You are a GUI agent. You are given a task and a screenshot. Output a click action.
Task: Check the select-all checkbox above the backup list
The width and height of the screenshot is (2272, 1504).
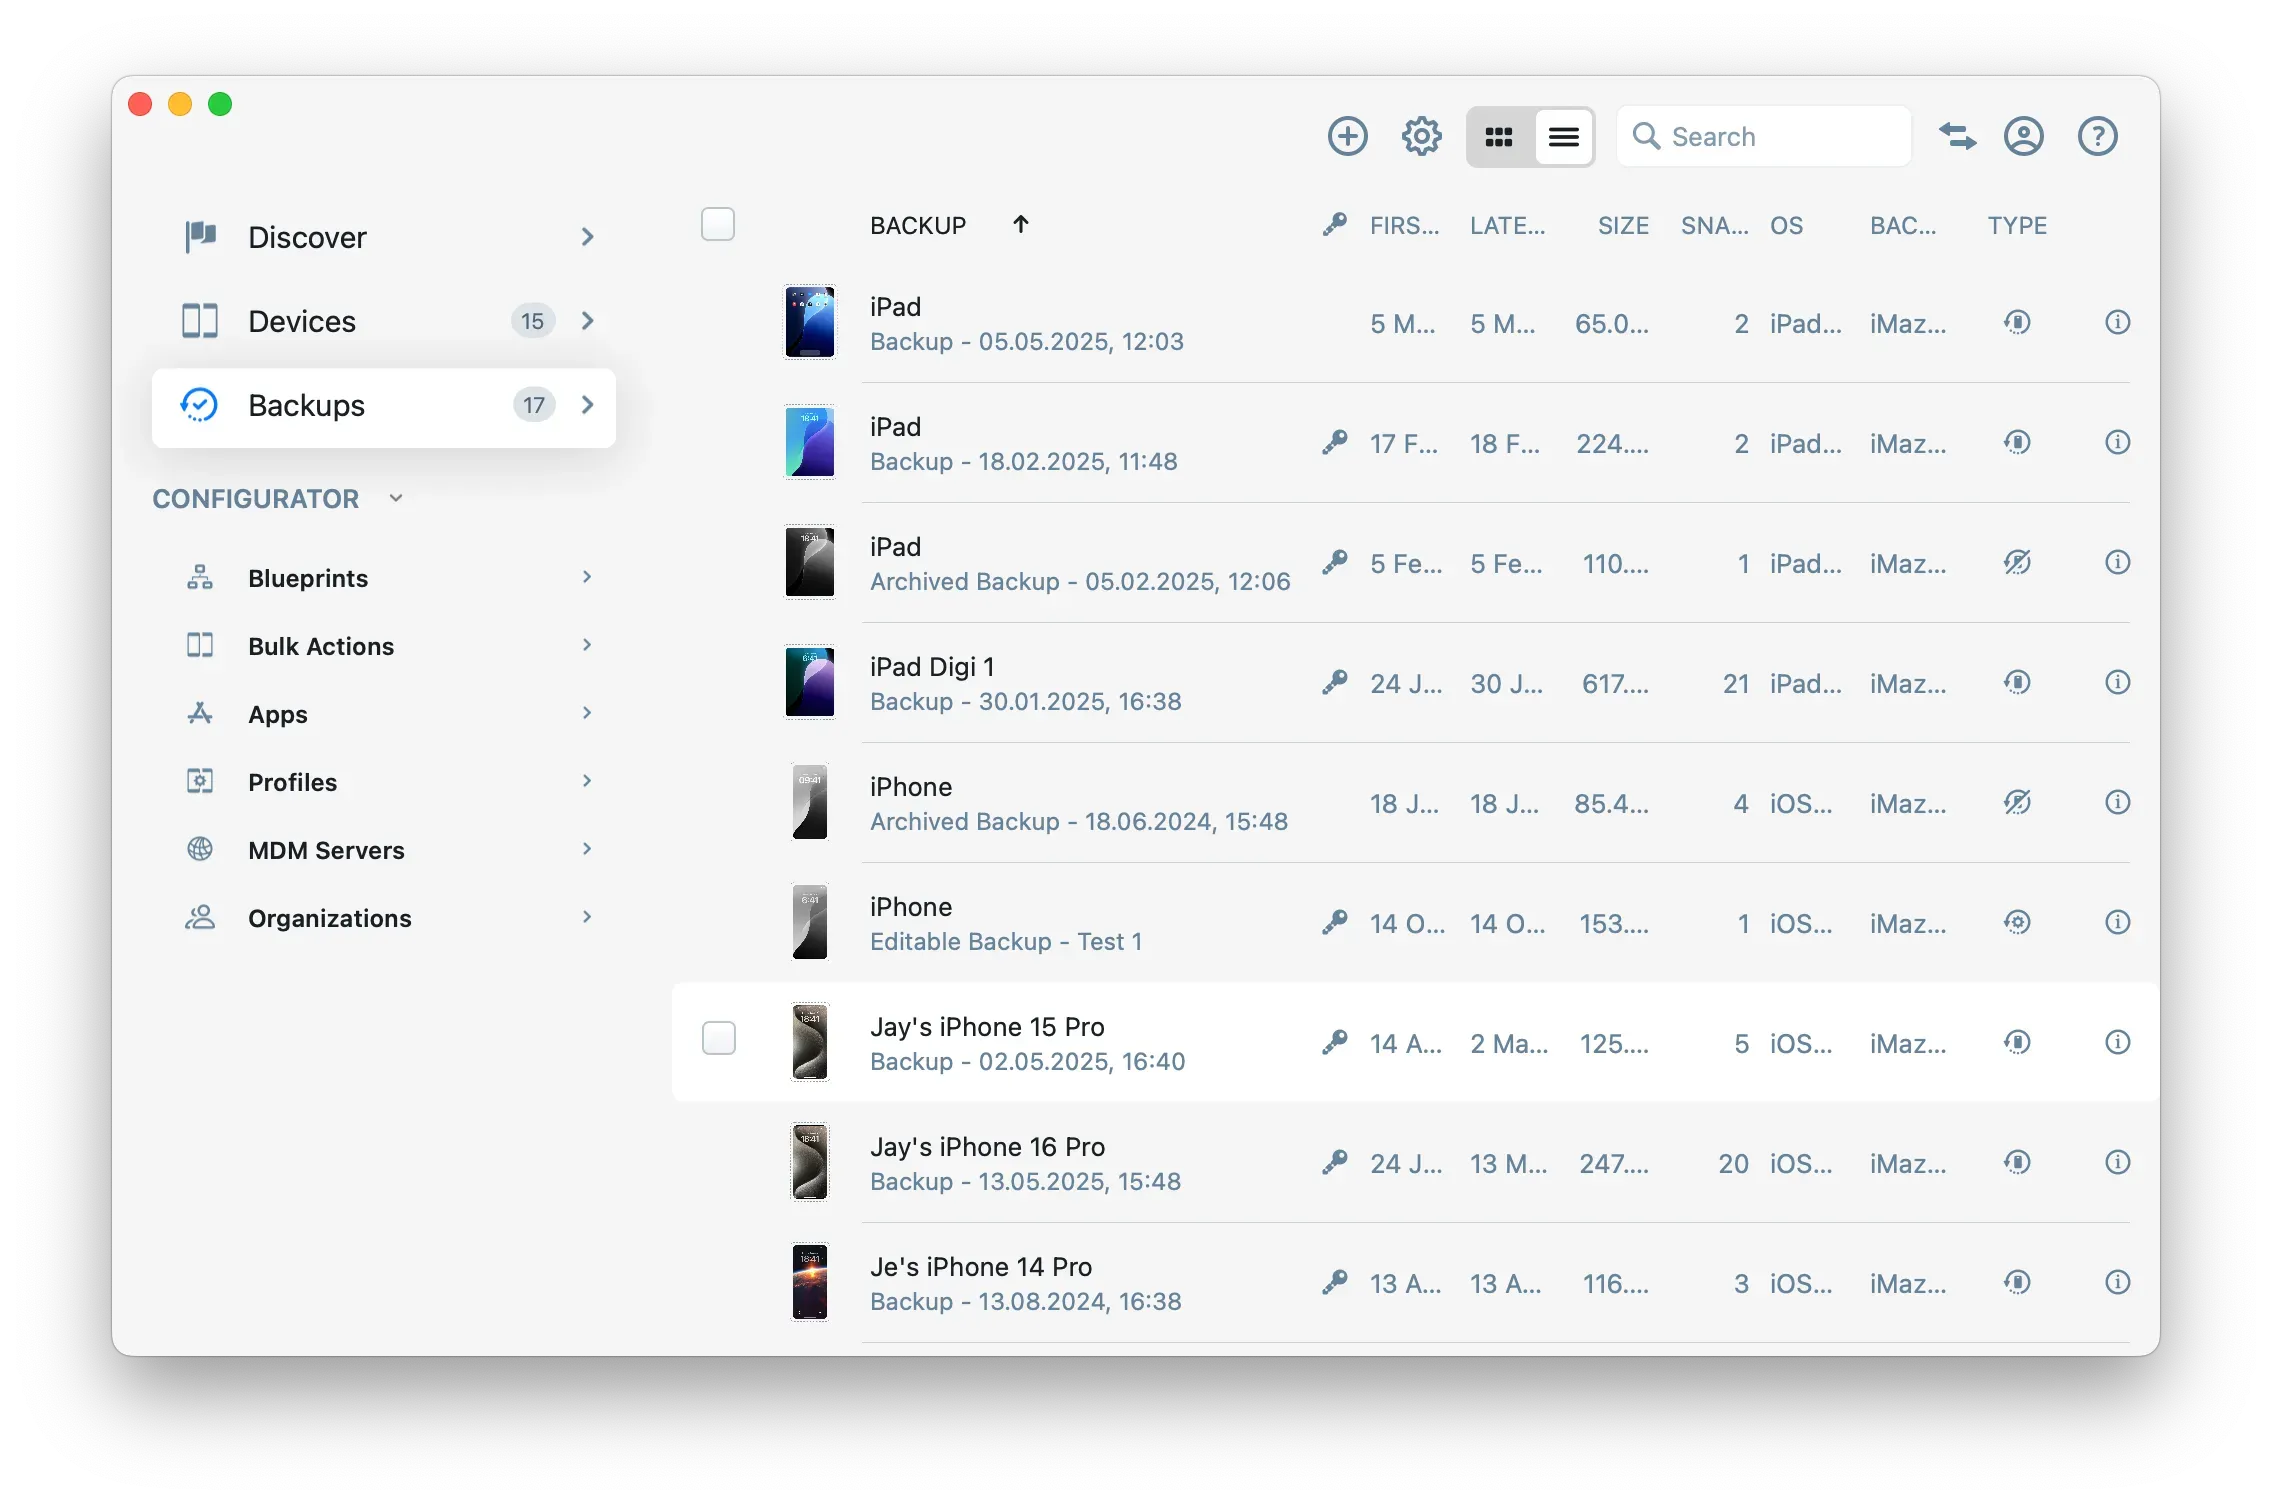(x=718, y=224)
